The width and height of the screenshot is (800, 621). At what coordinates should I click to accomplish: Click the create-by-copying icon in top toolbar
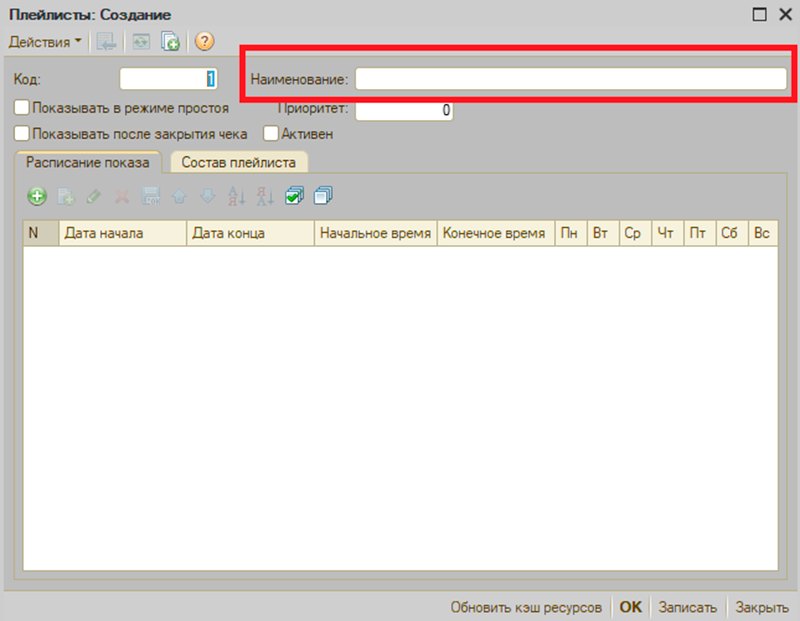tap(170, 42)
